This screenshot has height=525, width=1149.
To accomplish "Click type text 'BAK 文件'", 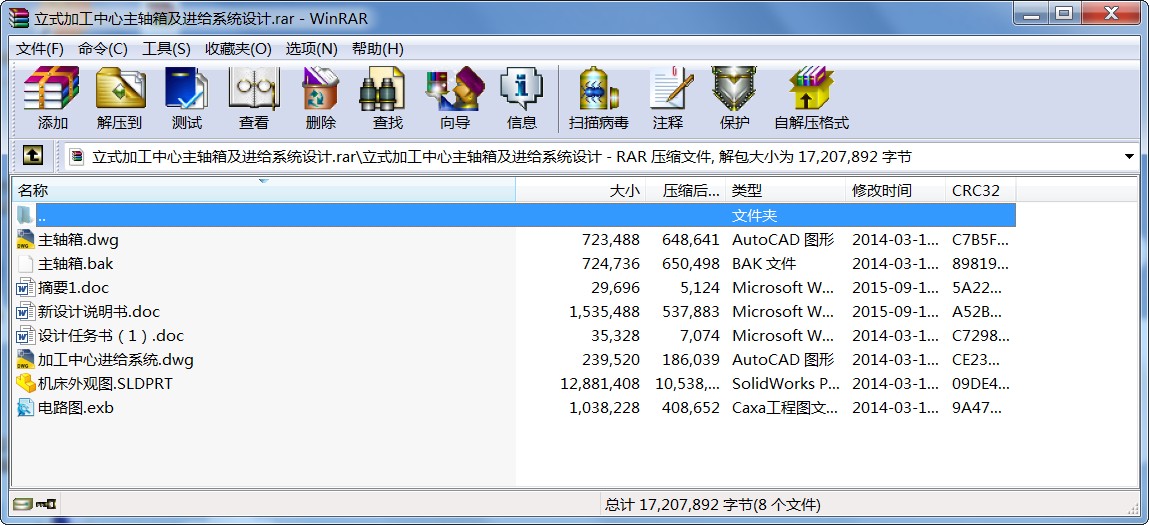I will click(764, 264).
